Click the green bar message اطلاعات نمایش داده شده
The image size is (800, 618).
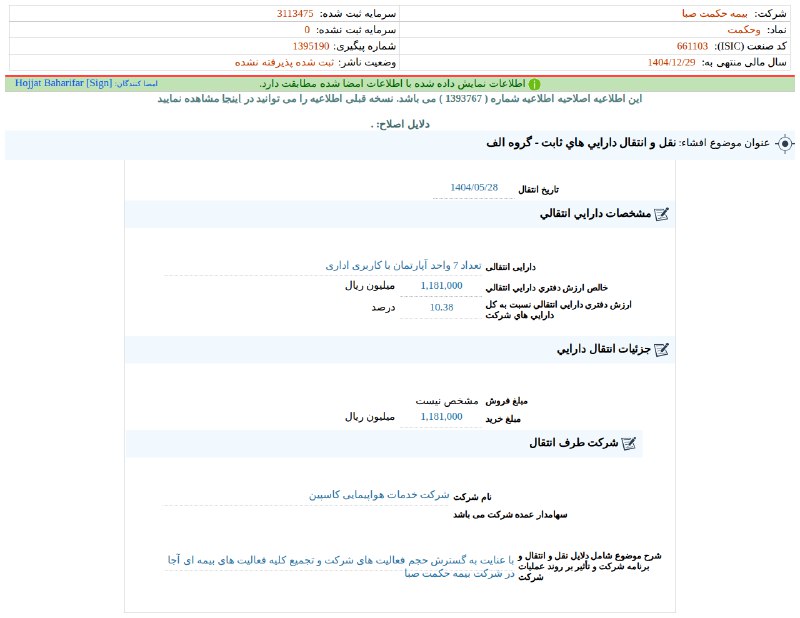(393, 84)
